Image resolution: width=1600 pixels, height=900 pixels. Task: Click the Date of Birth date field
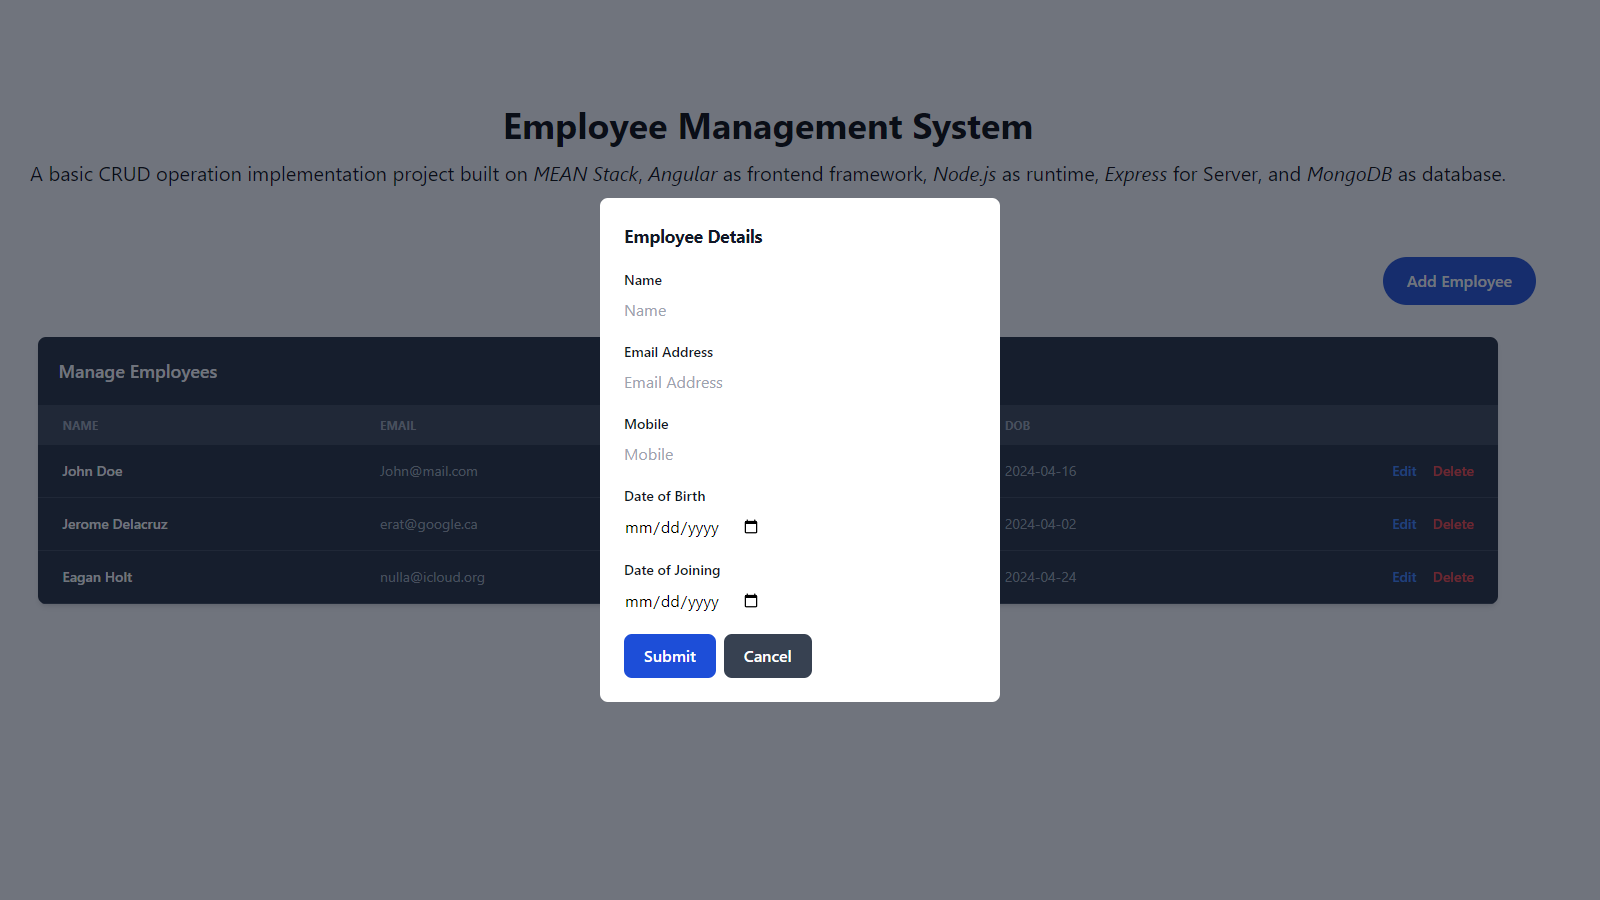pos(692,528)
